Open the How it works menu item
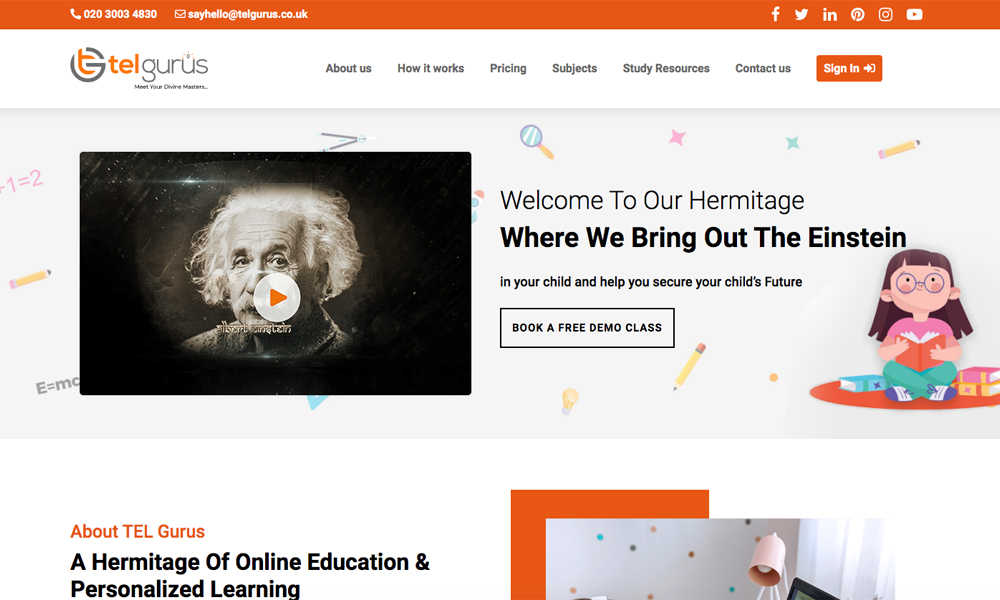 (x=430, y=68)
